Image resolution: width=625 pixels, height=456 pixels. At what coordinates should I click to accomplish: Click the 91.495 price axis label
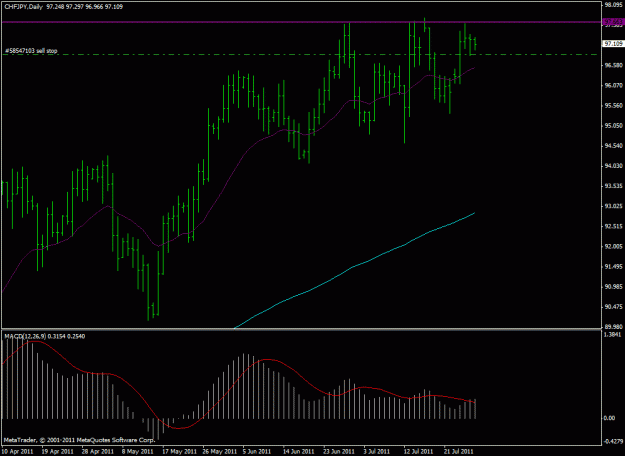point(613,266)
